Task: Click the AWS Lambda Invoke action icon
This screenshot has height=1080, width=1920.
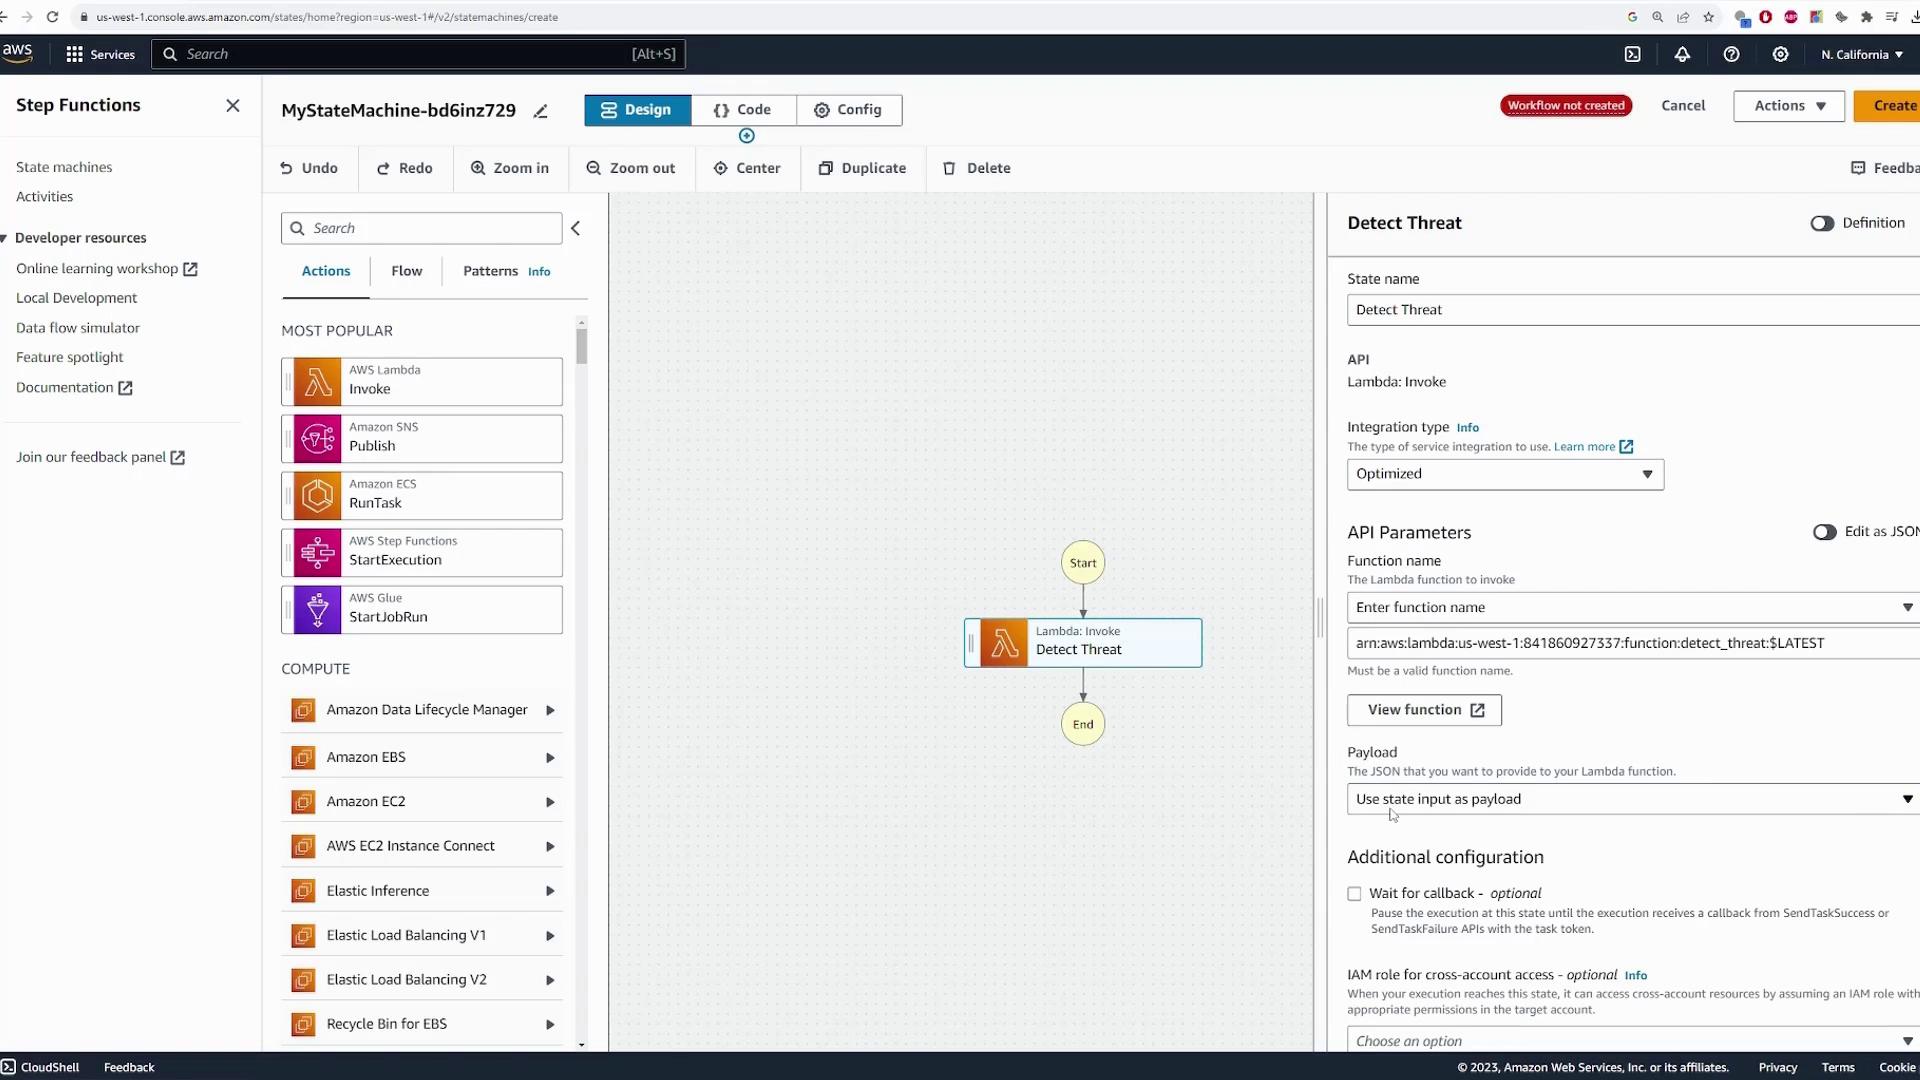Action: click(x=317, y=382)
